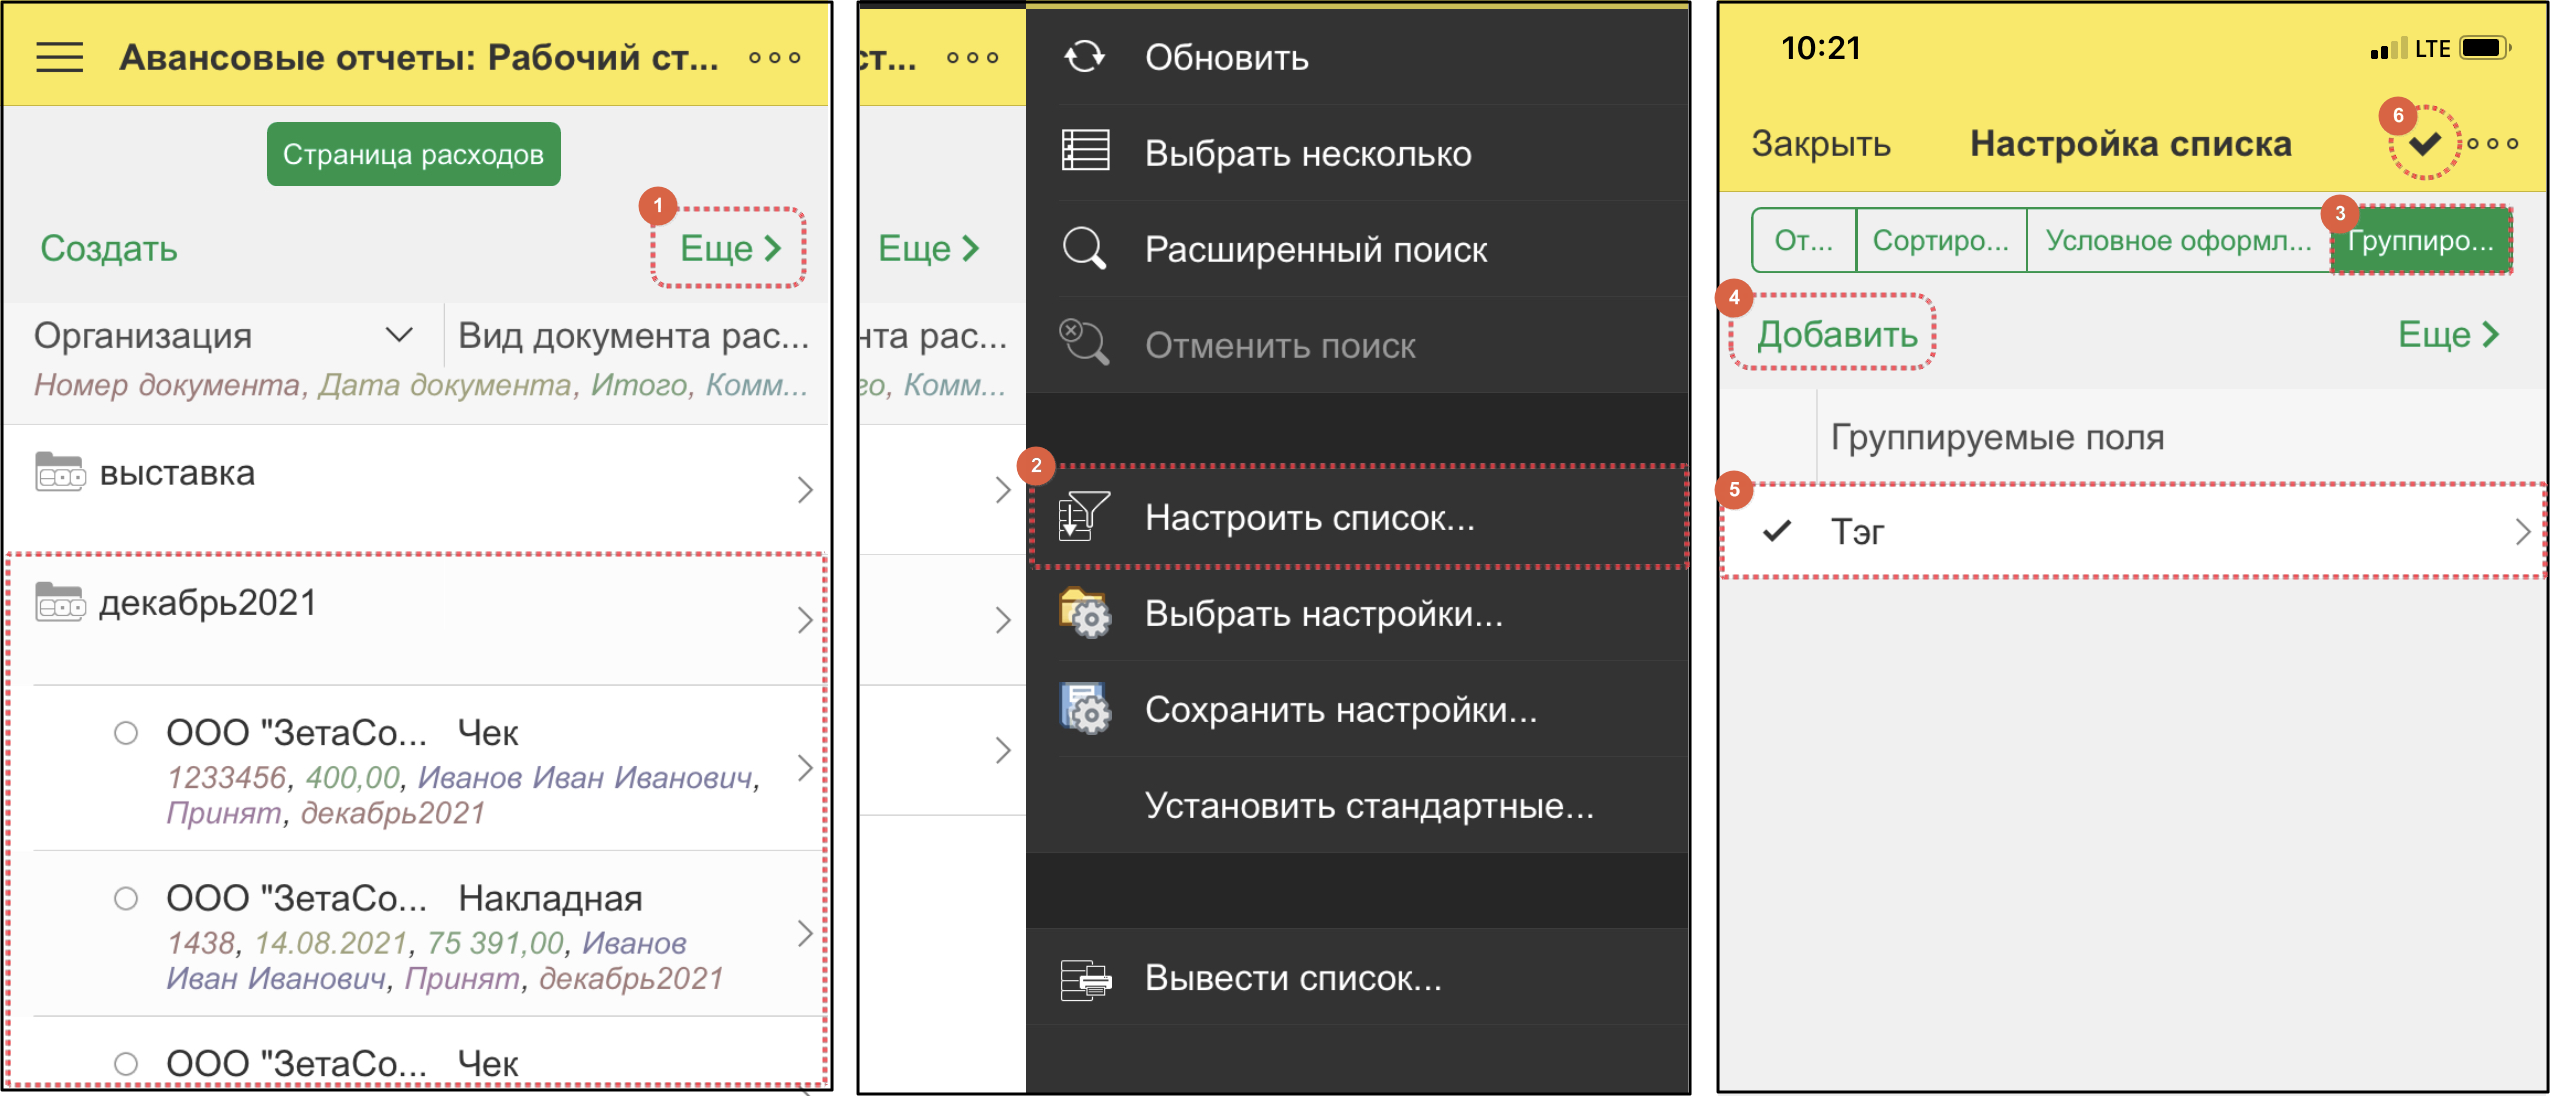
Task: Select radio for Накладная 1438 row
Action: pos(126,898)
